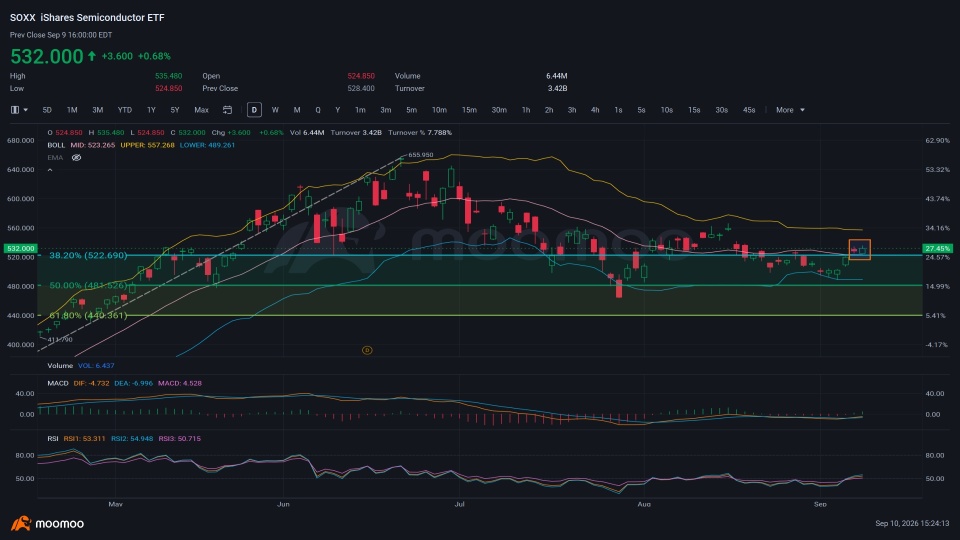Choose the 4h interval
Image resolution: width=960 pixels, height=540 pixels.
(595, 110)
